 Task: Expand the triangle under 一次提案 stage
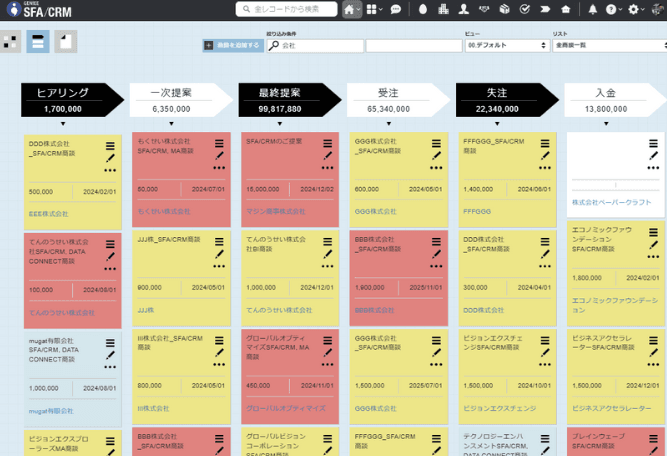point(171,124)
